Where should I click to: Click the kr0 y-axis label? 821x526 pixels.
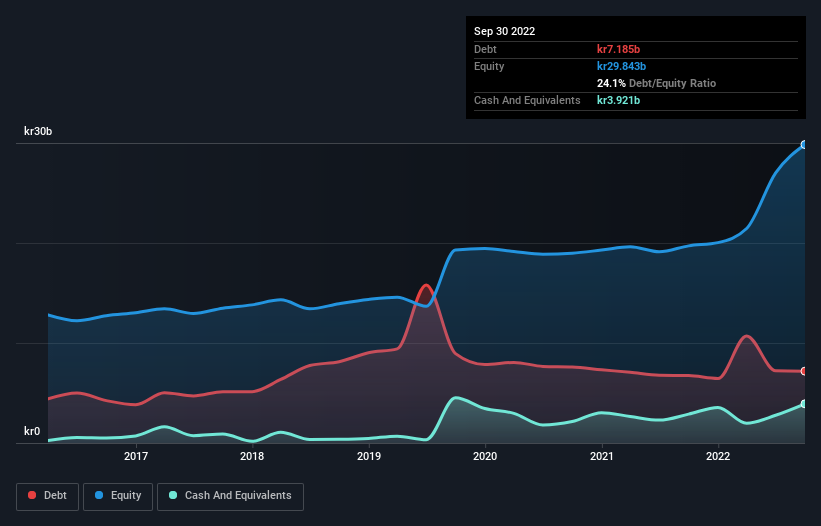click(32, 431)
